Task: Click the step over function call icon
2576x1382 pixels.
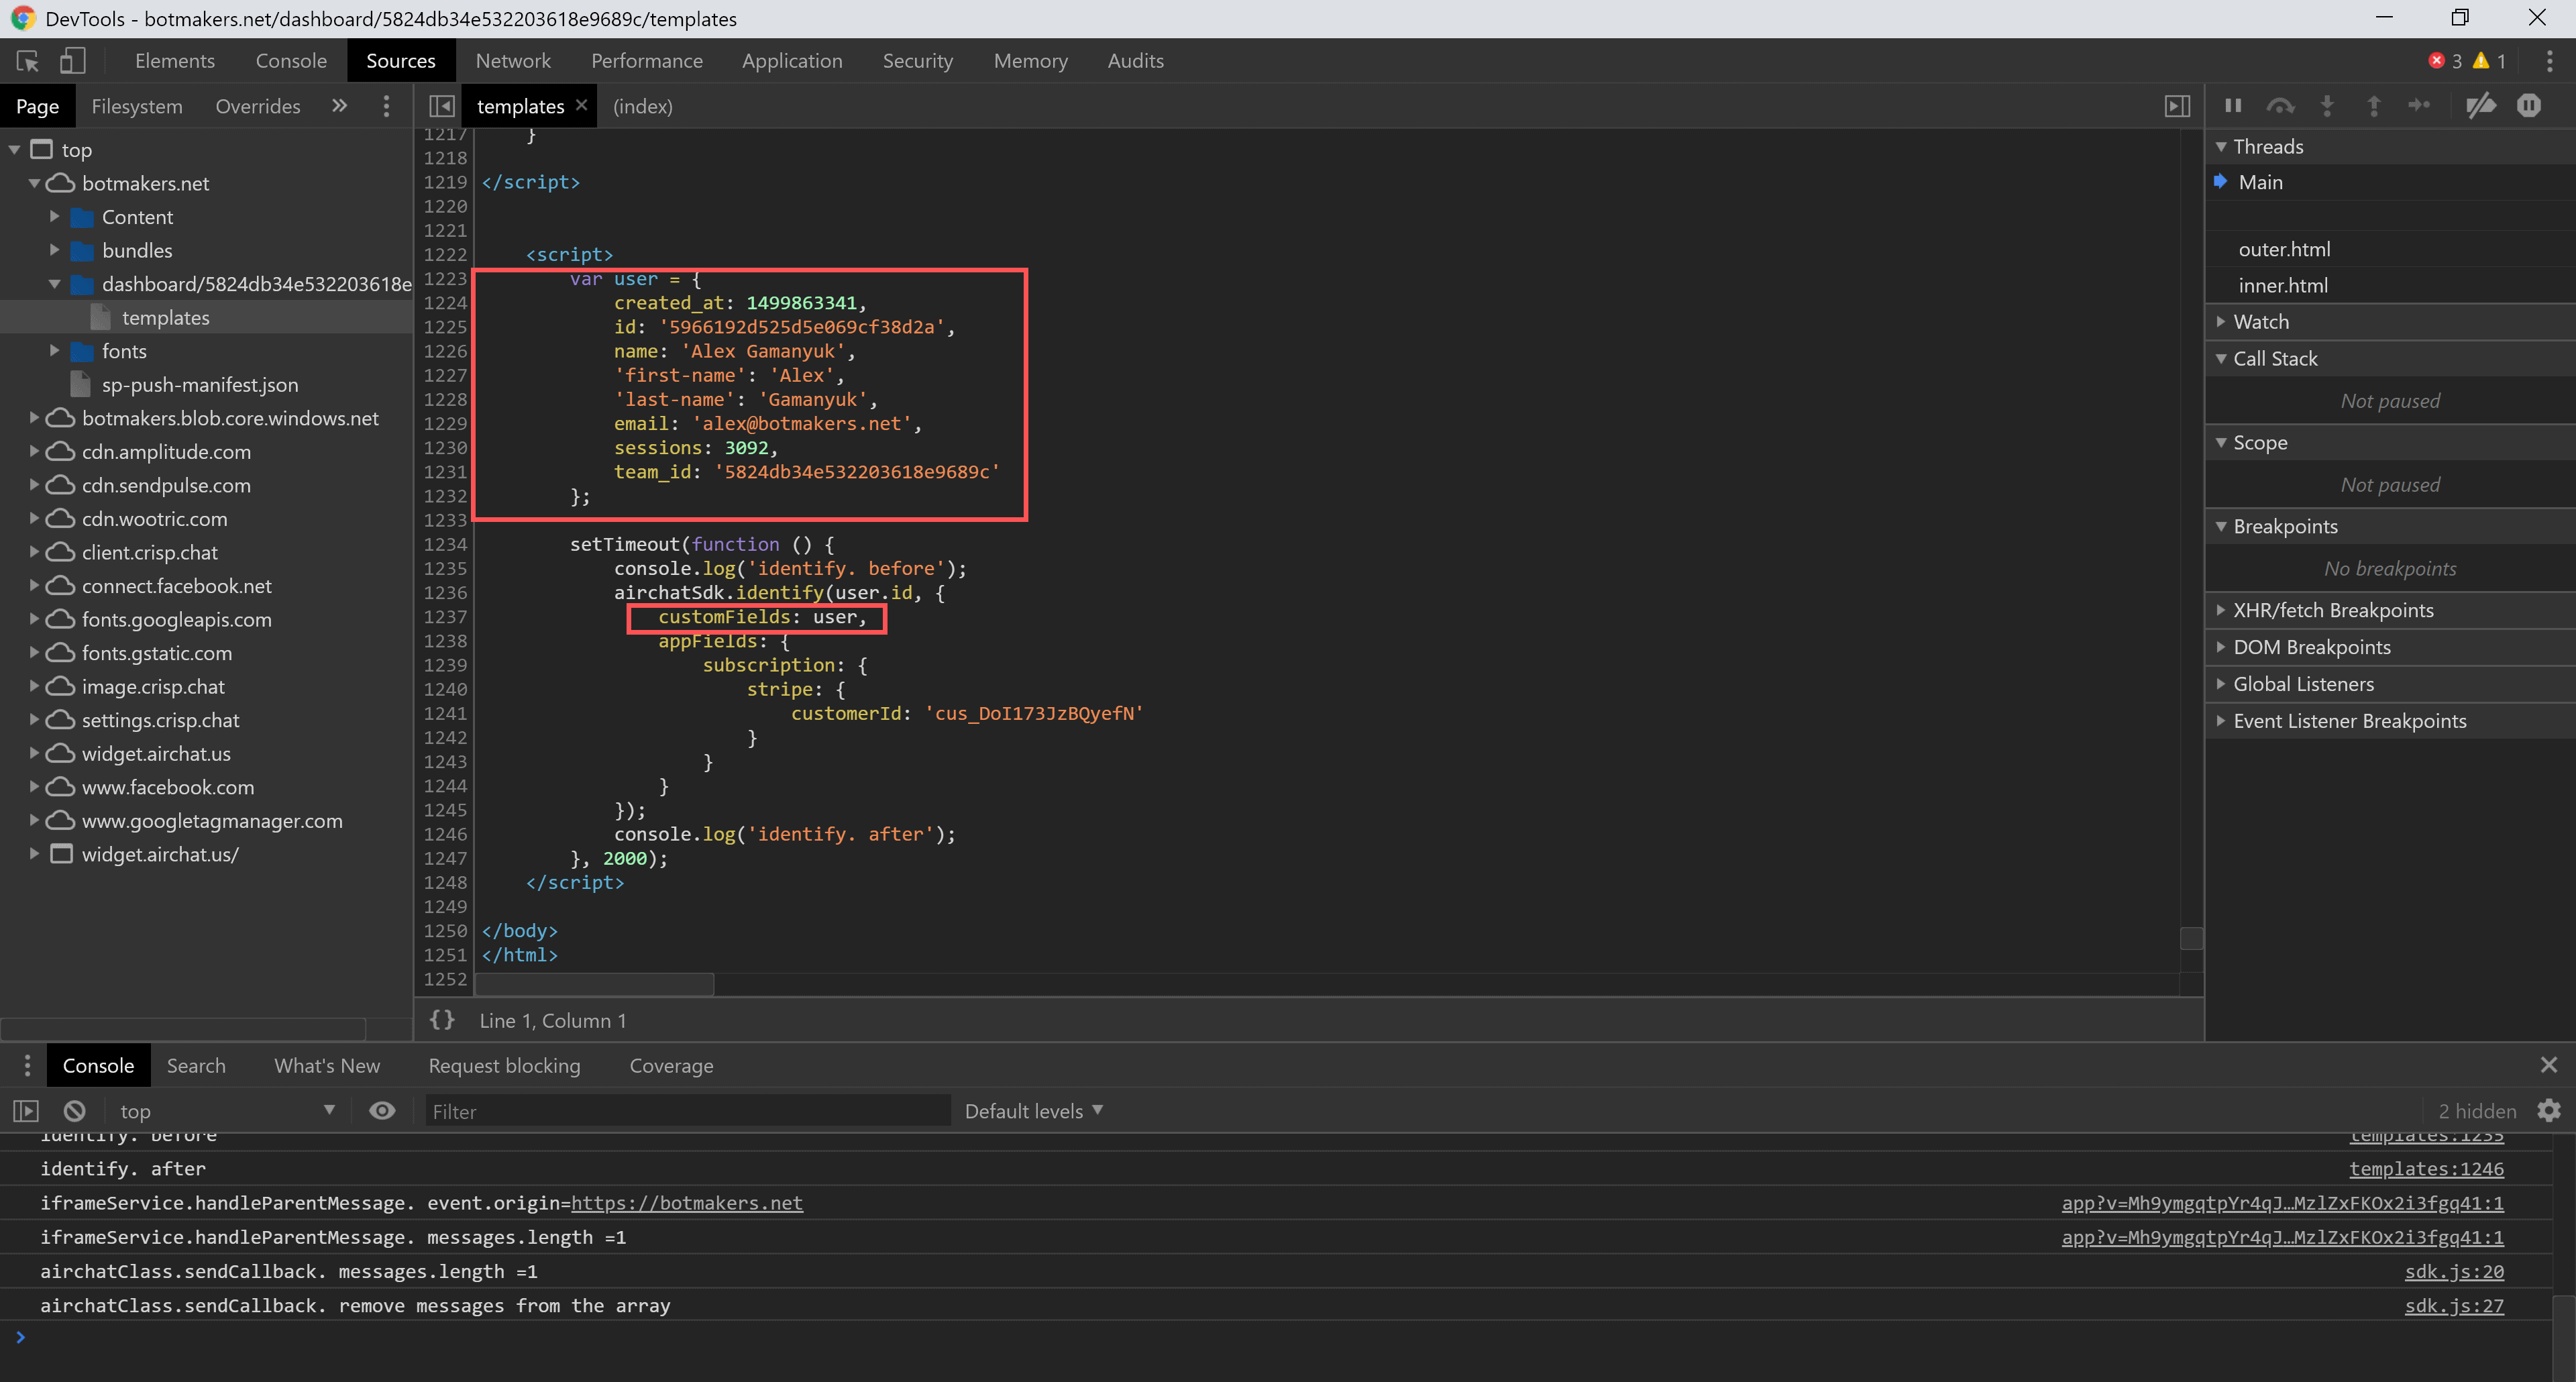Action: (x=2280, y=105)
